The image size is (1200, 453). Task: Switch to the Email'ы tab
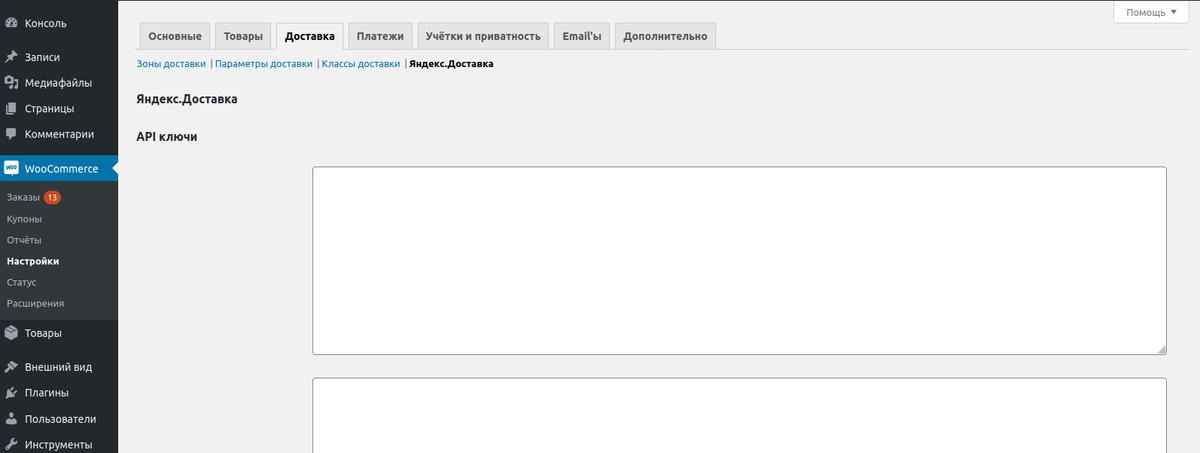tap(581, 36)
